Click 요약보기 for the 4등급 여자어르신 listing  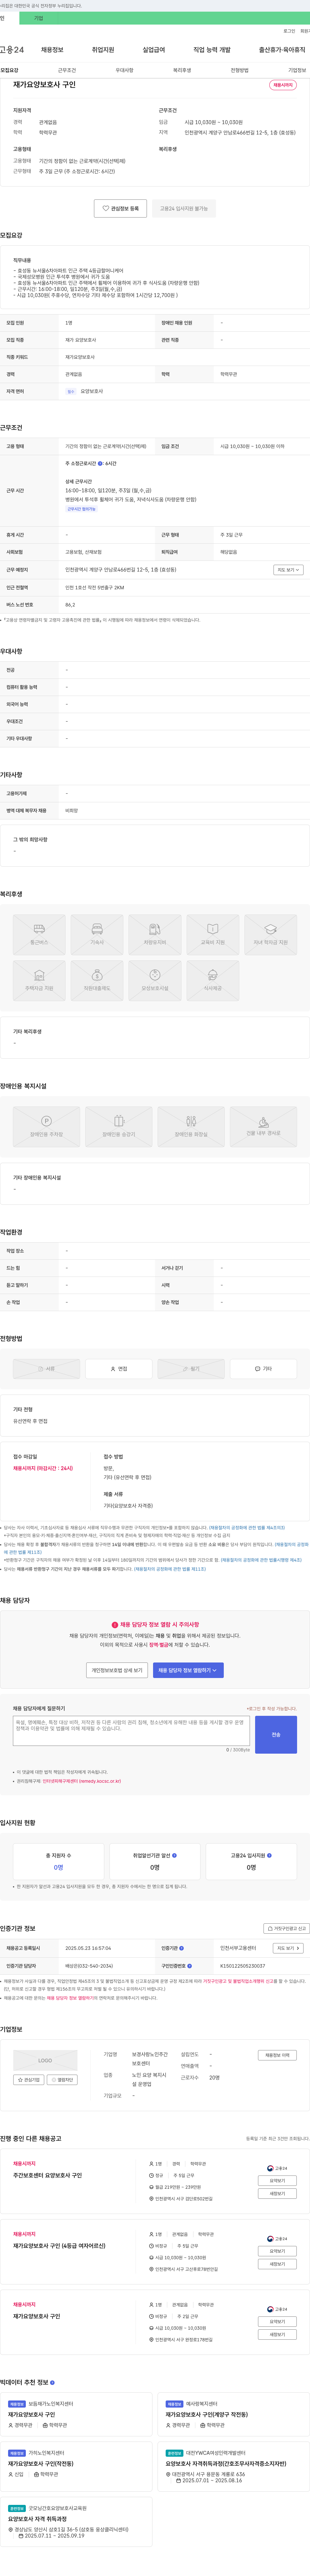point(277,2251)
